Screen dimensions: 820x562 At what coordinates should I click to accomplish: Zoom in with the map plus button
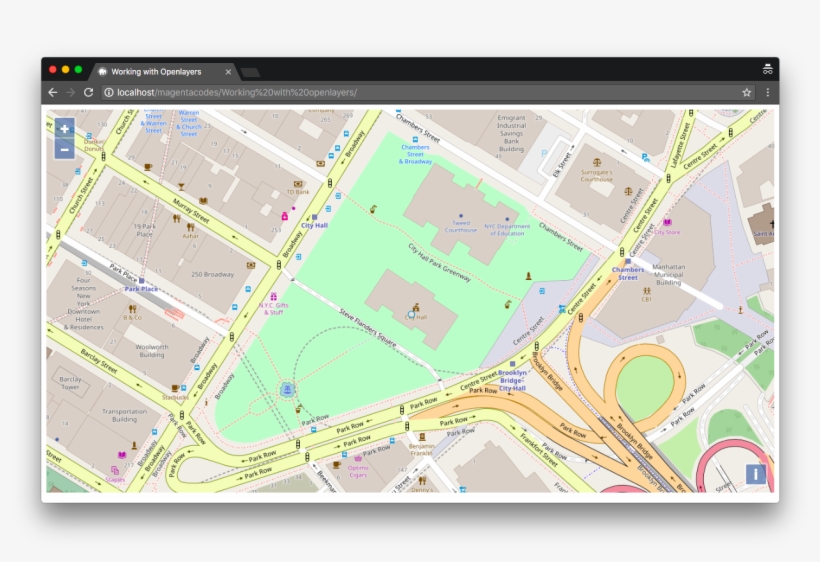64,128
